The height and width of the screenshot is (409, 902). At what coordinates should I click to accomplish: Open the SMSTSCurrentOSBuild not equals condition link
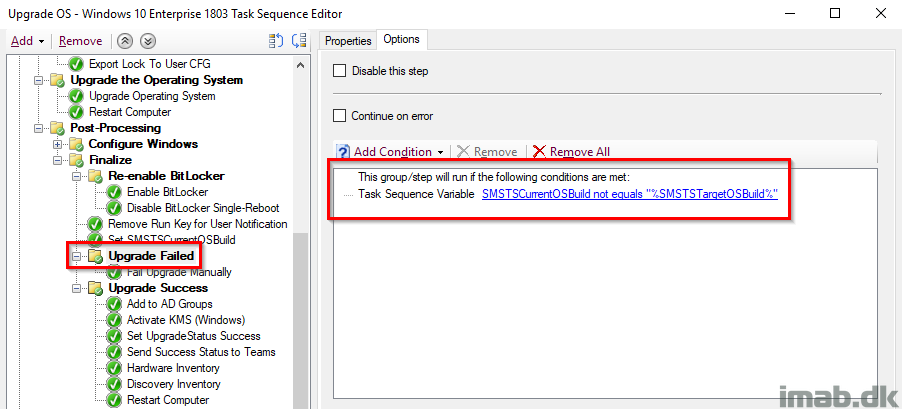(x=630, y=194)
